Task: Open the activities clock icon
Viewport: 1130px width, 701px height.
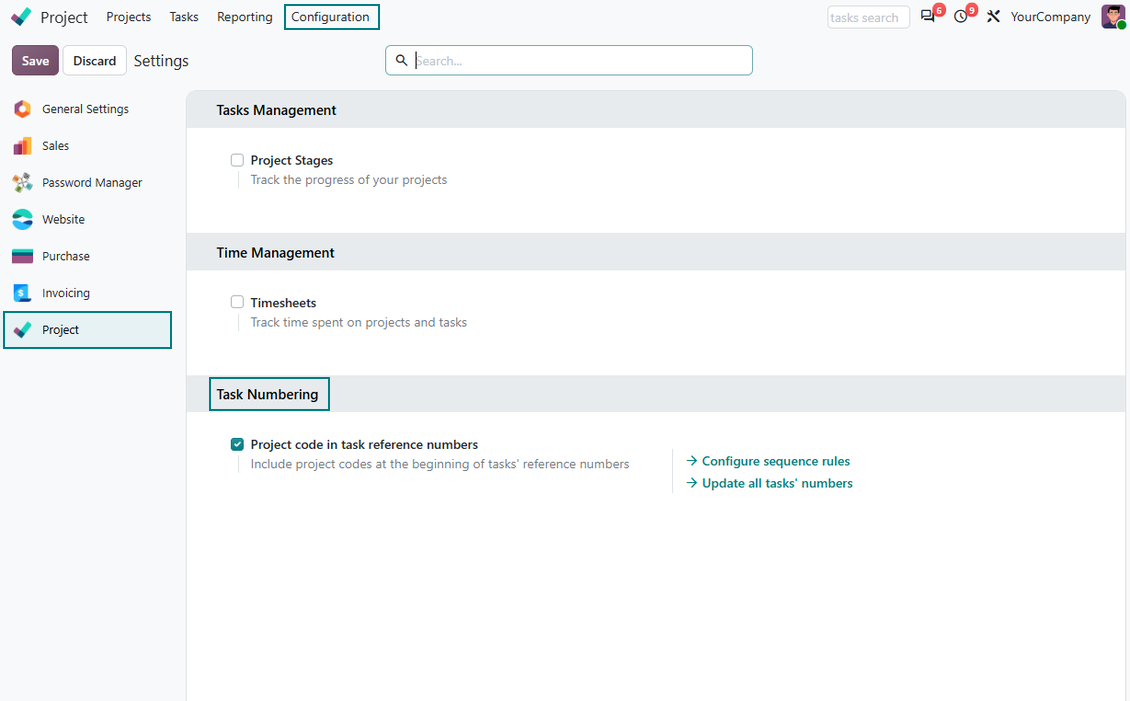Action: (961, 17)
